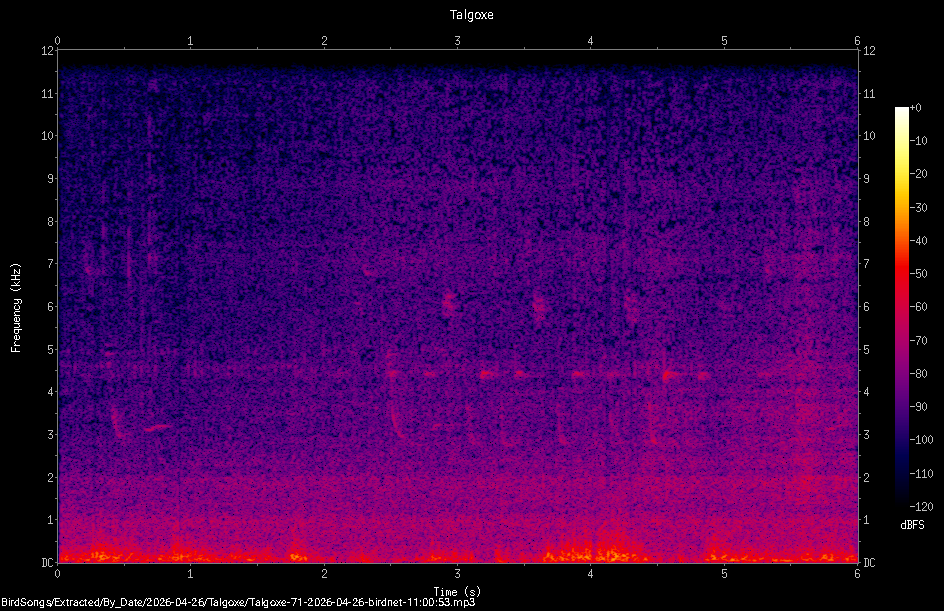Screen dimensions: 944x611
Task: Click the 6 kHz label on right axis
Action: (x=866, y=306)
